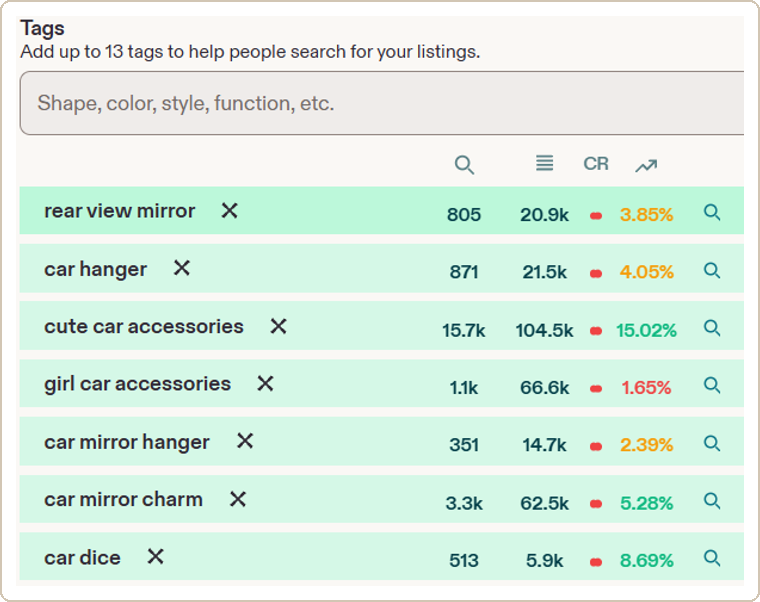Screen dimensions: 760x602
Task: Click the 3.85% trend value
Action: tap(647, 215)
